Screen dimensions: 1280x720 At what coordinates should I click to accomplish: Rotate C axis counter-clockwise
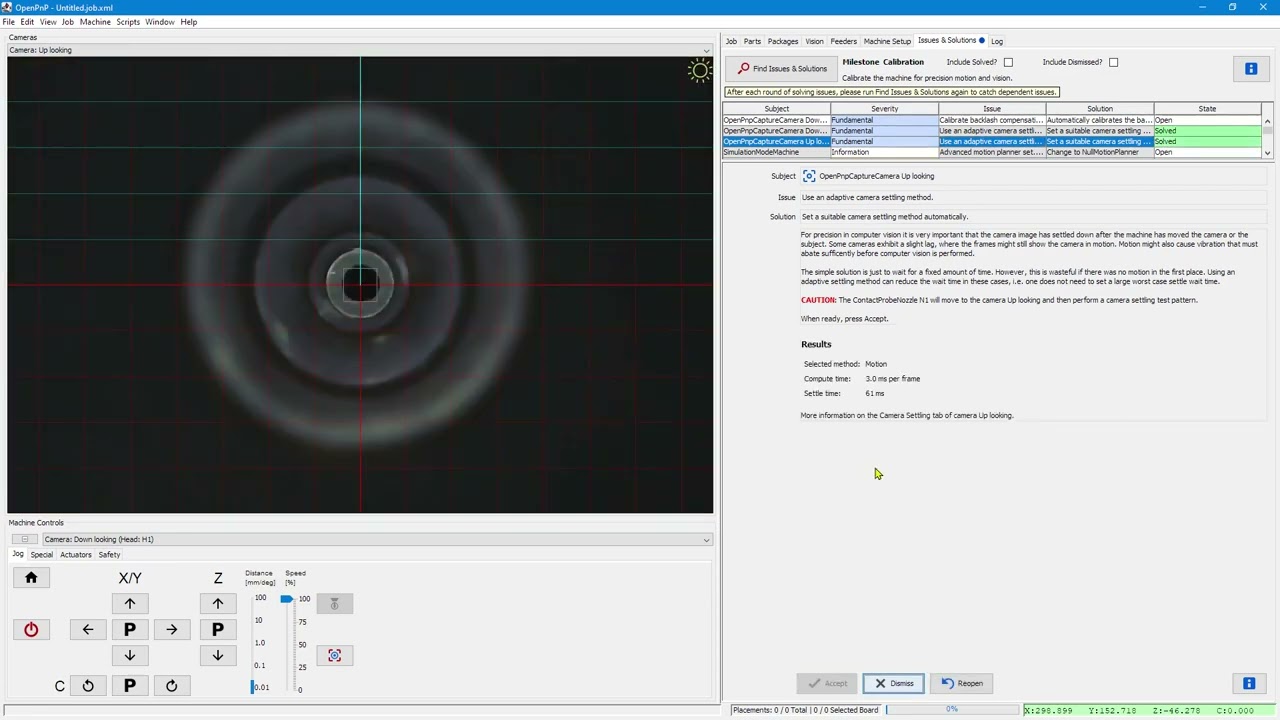tap(88, 686)
